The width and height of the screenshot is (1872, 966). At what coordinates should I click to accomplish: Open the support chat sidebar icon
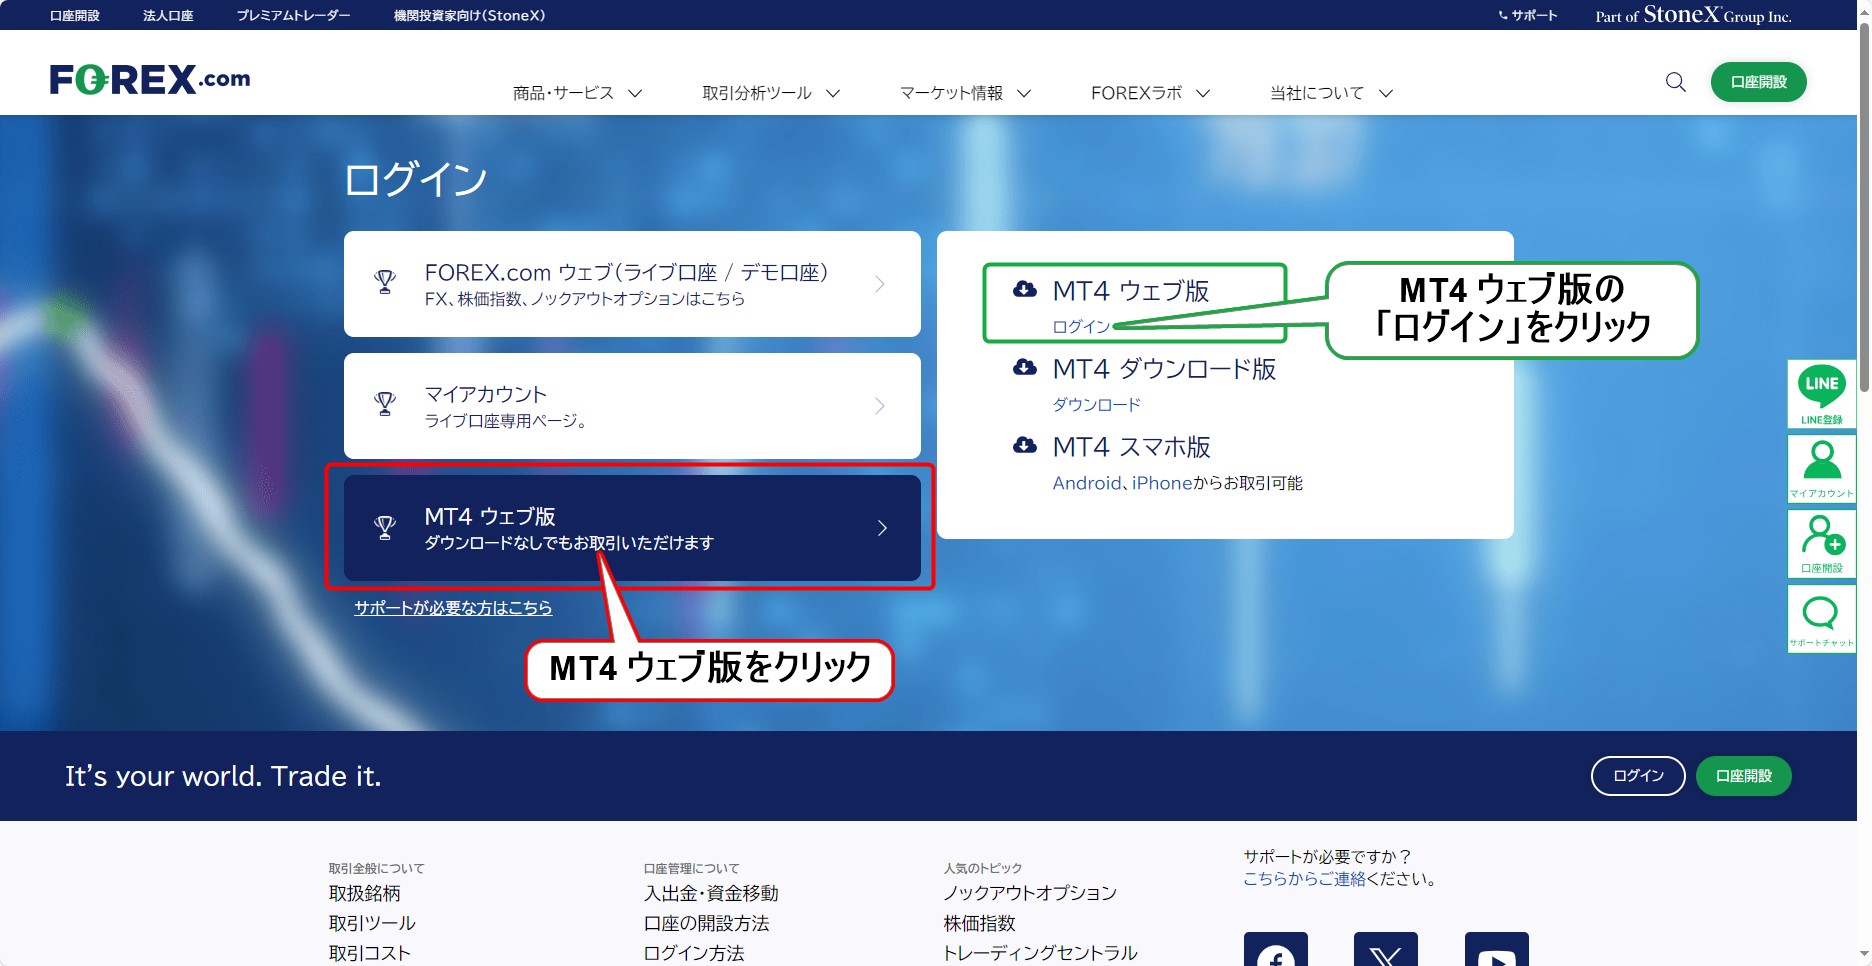point(1822,619)
